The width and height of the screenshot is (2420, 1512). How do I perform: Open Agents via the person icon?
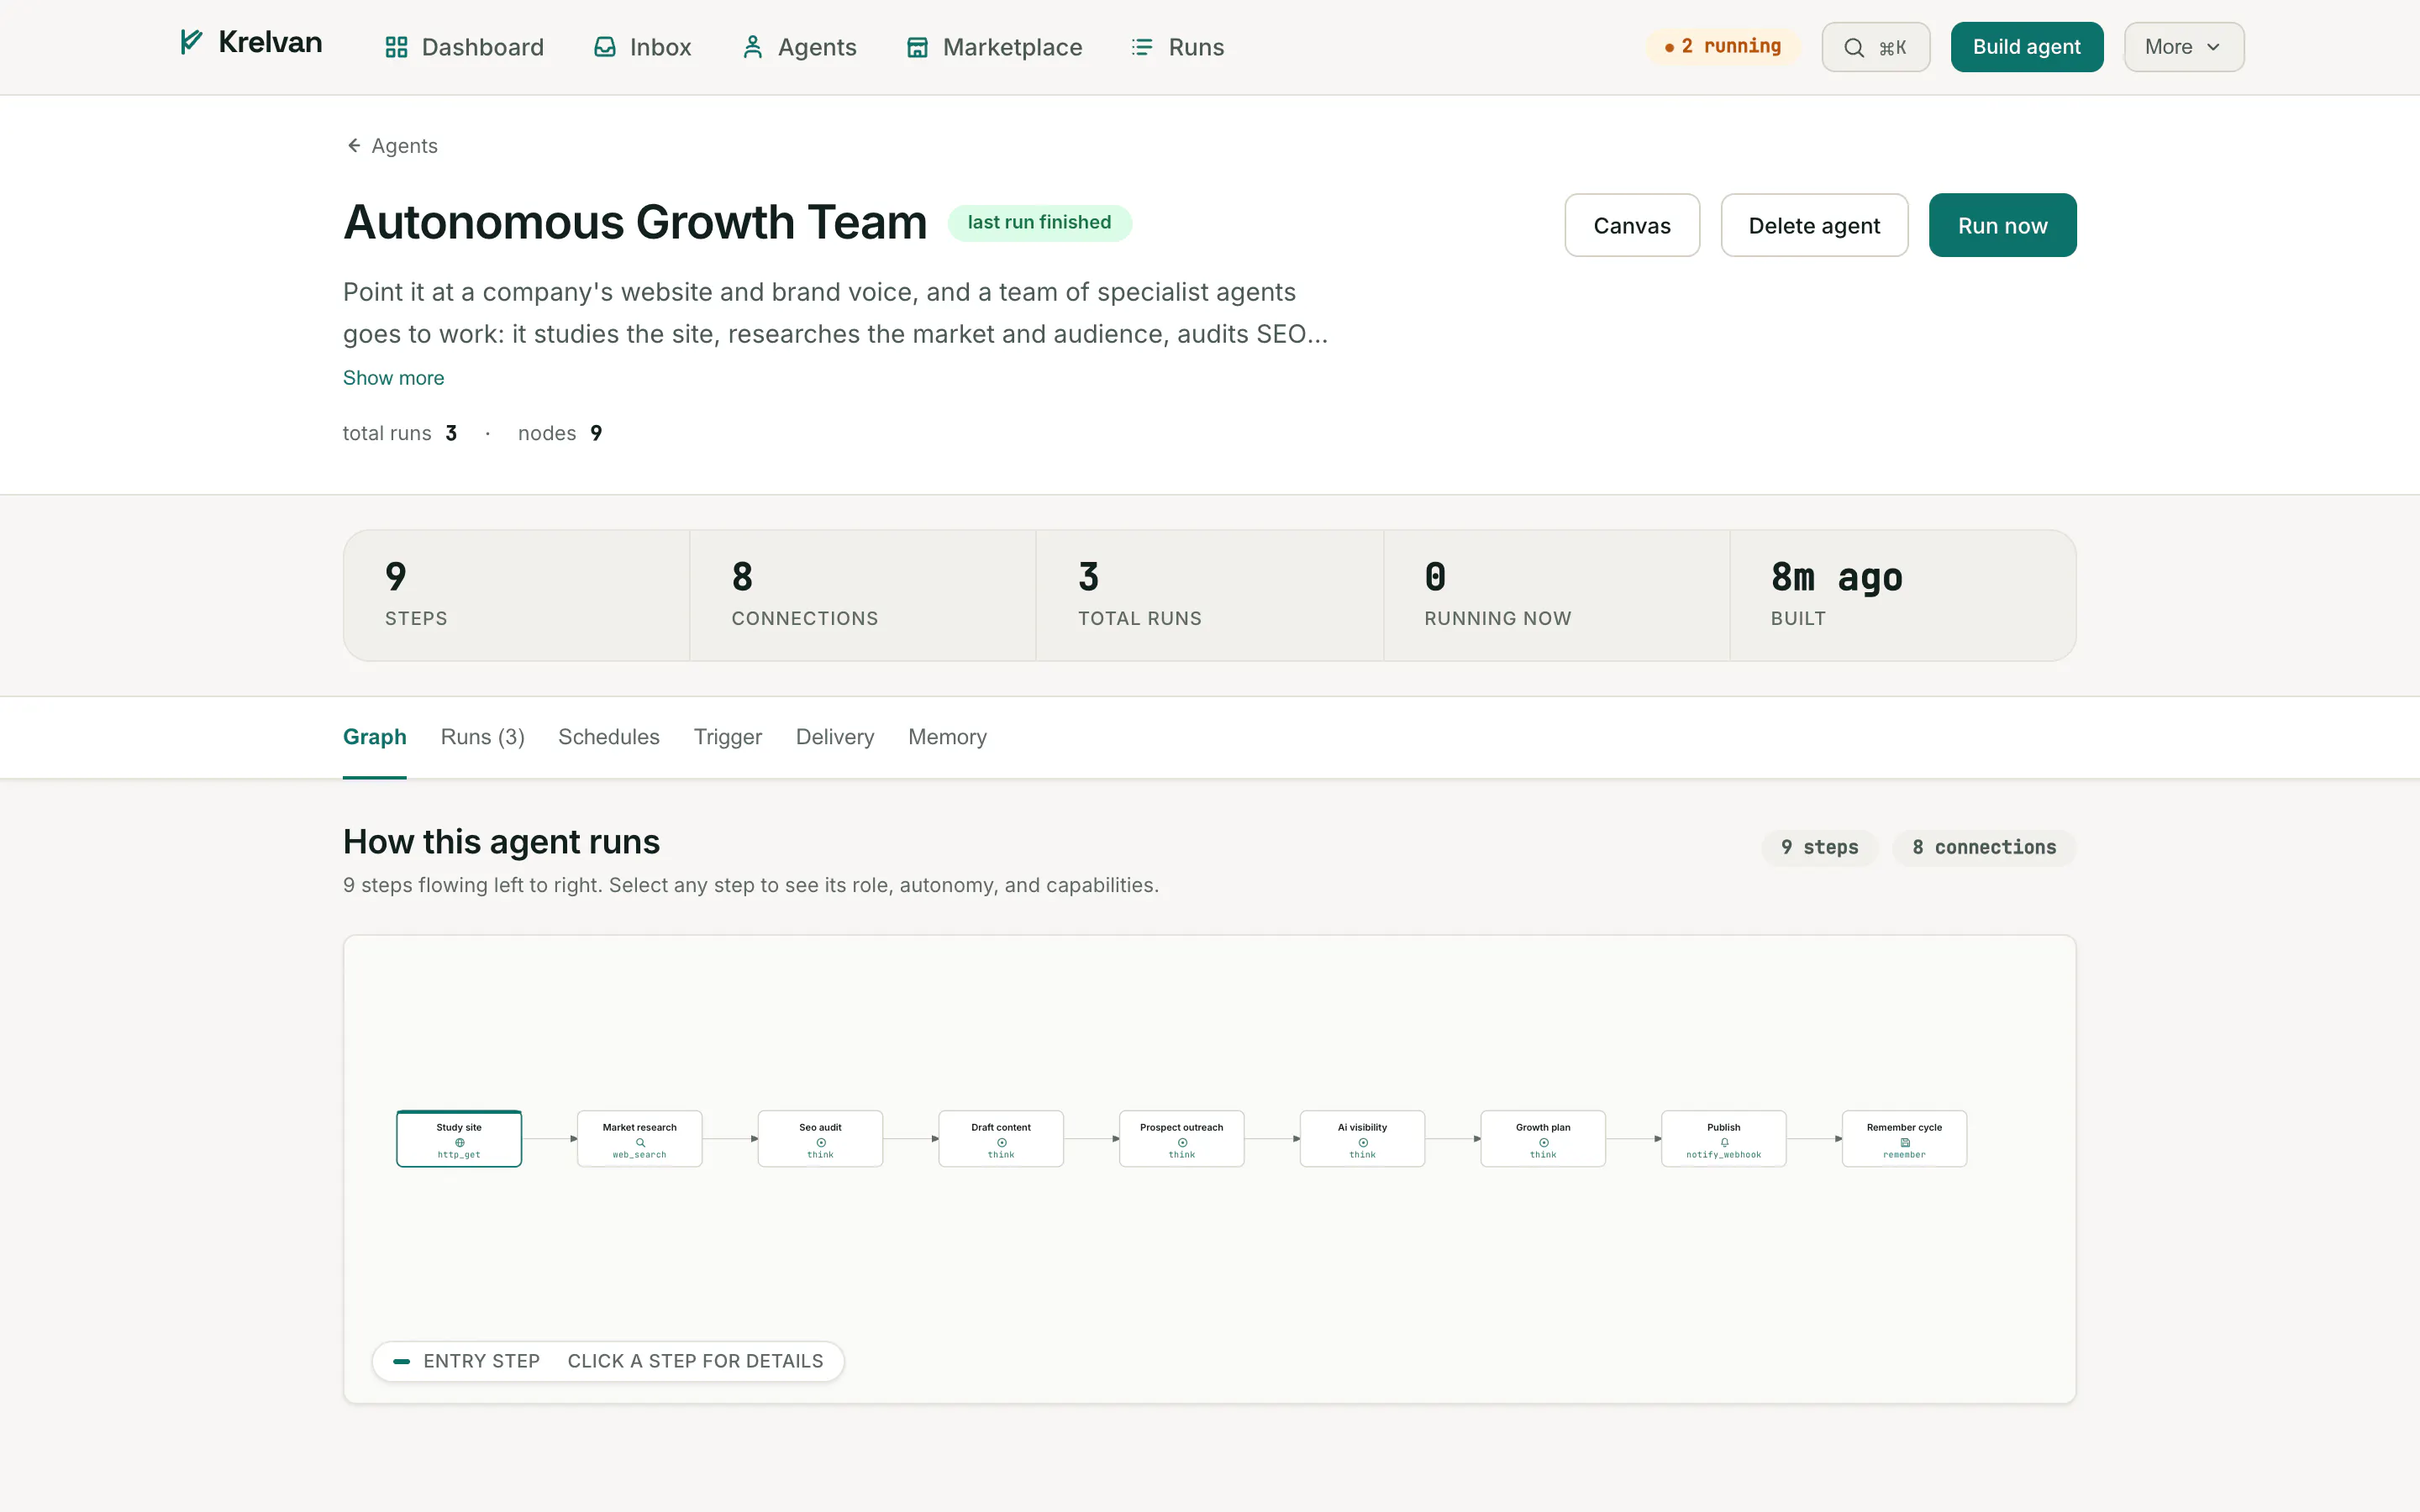point(753,47)
